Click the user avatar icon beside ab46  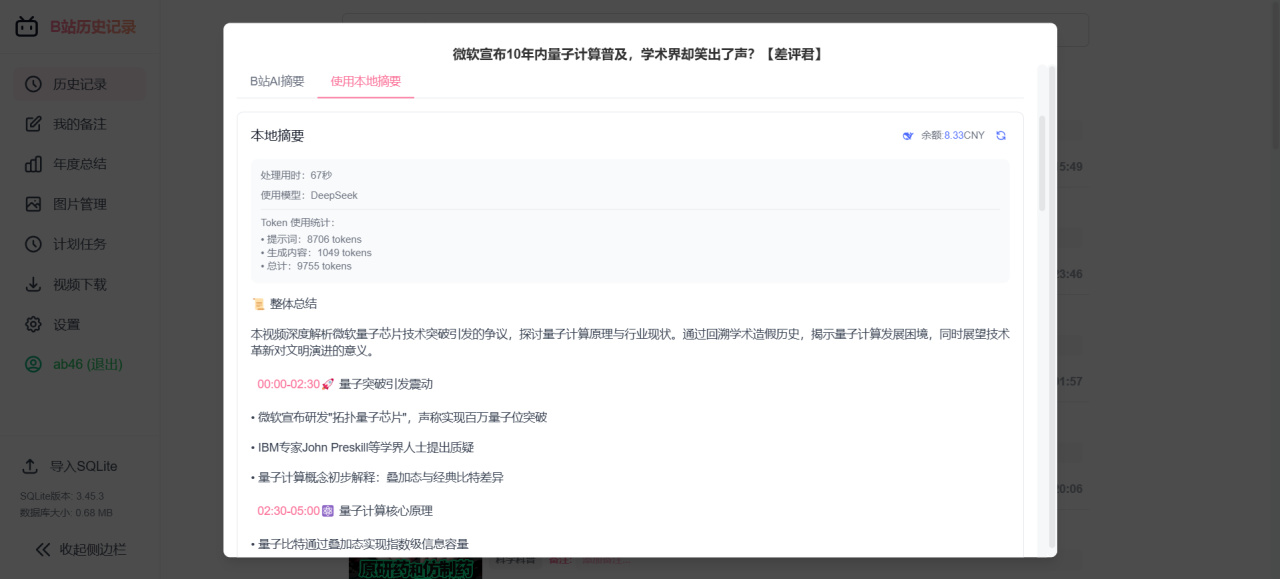pyautogui.click(x=33, y=364)
